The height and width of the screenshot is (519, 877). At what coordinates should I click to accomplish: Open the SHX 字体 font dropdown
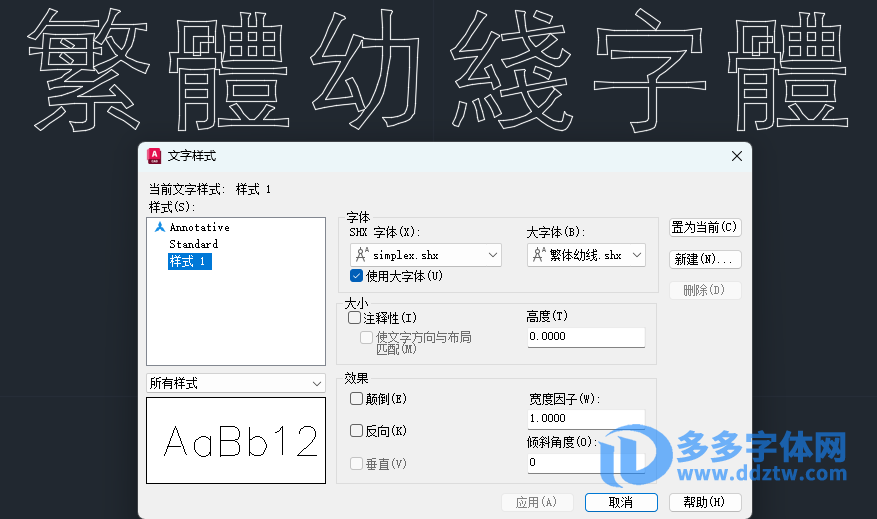coord(493,256)
